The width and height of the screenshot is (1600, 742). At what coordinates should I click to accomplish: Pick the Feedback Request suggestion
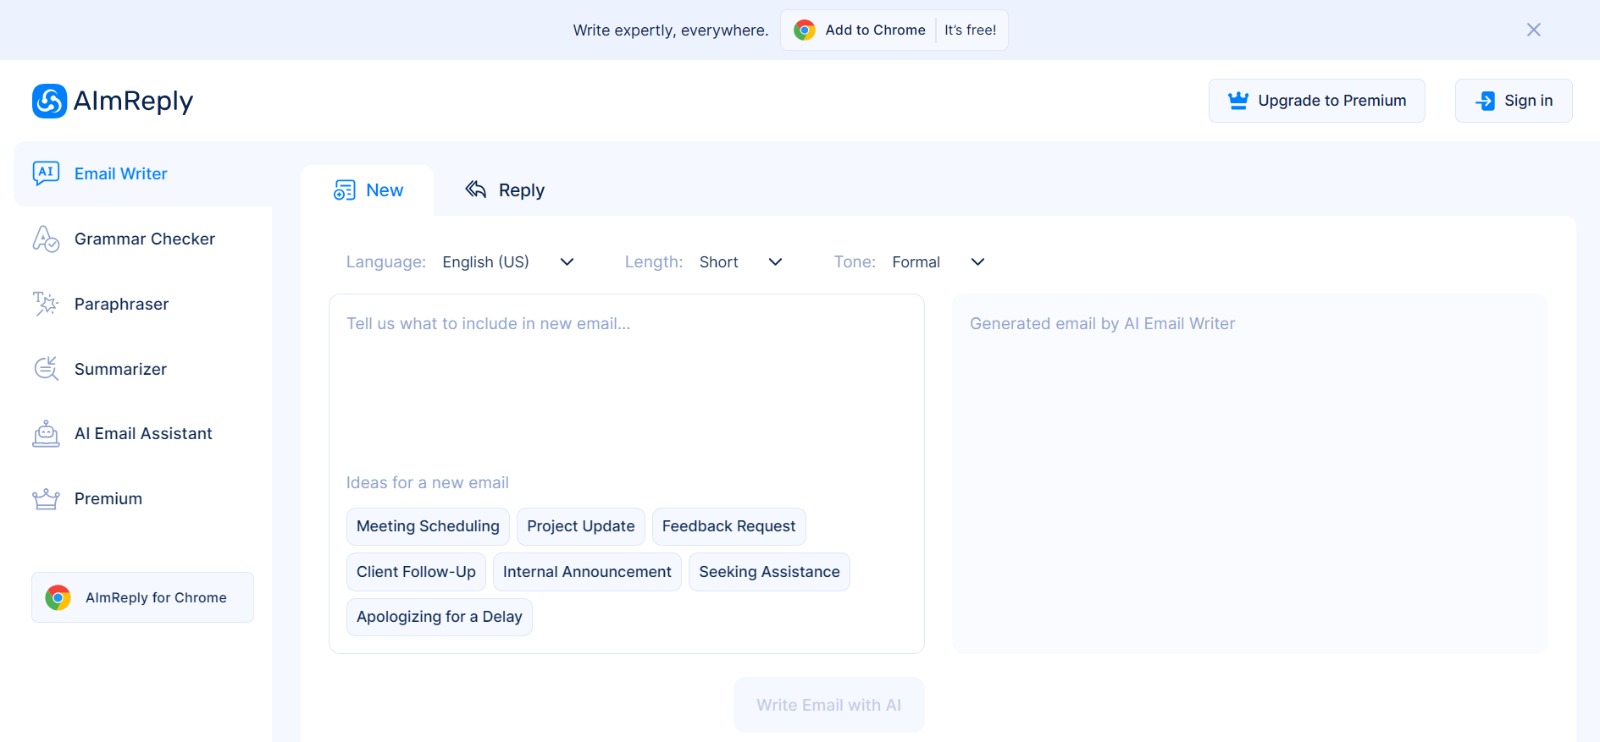click(x=728, y=527)
